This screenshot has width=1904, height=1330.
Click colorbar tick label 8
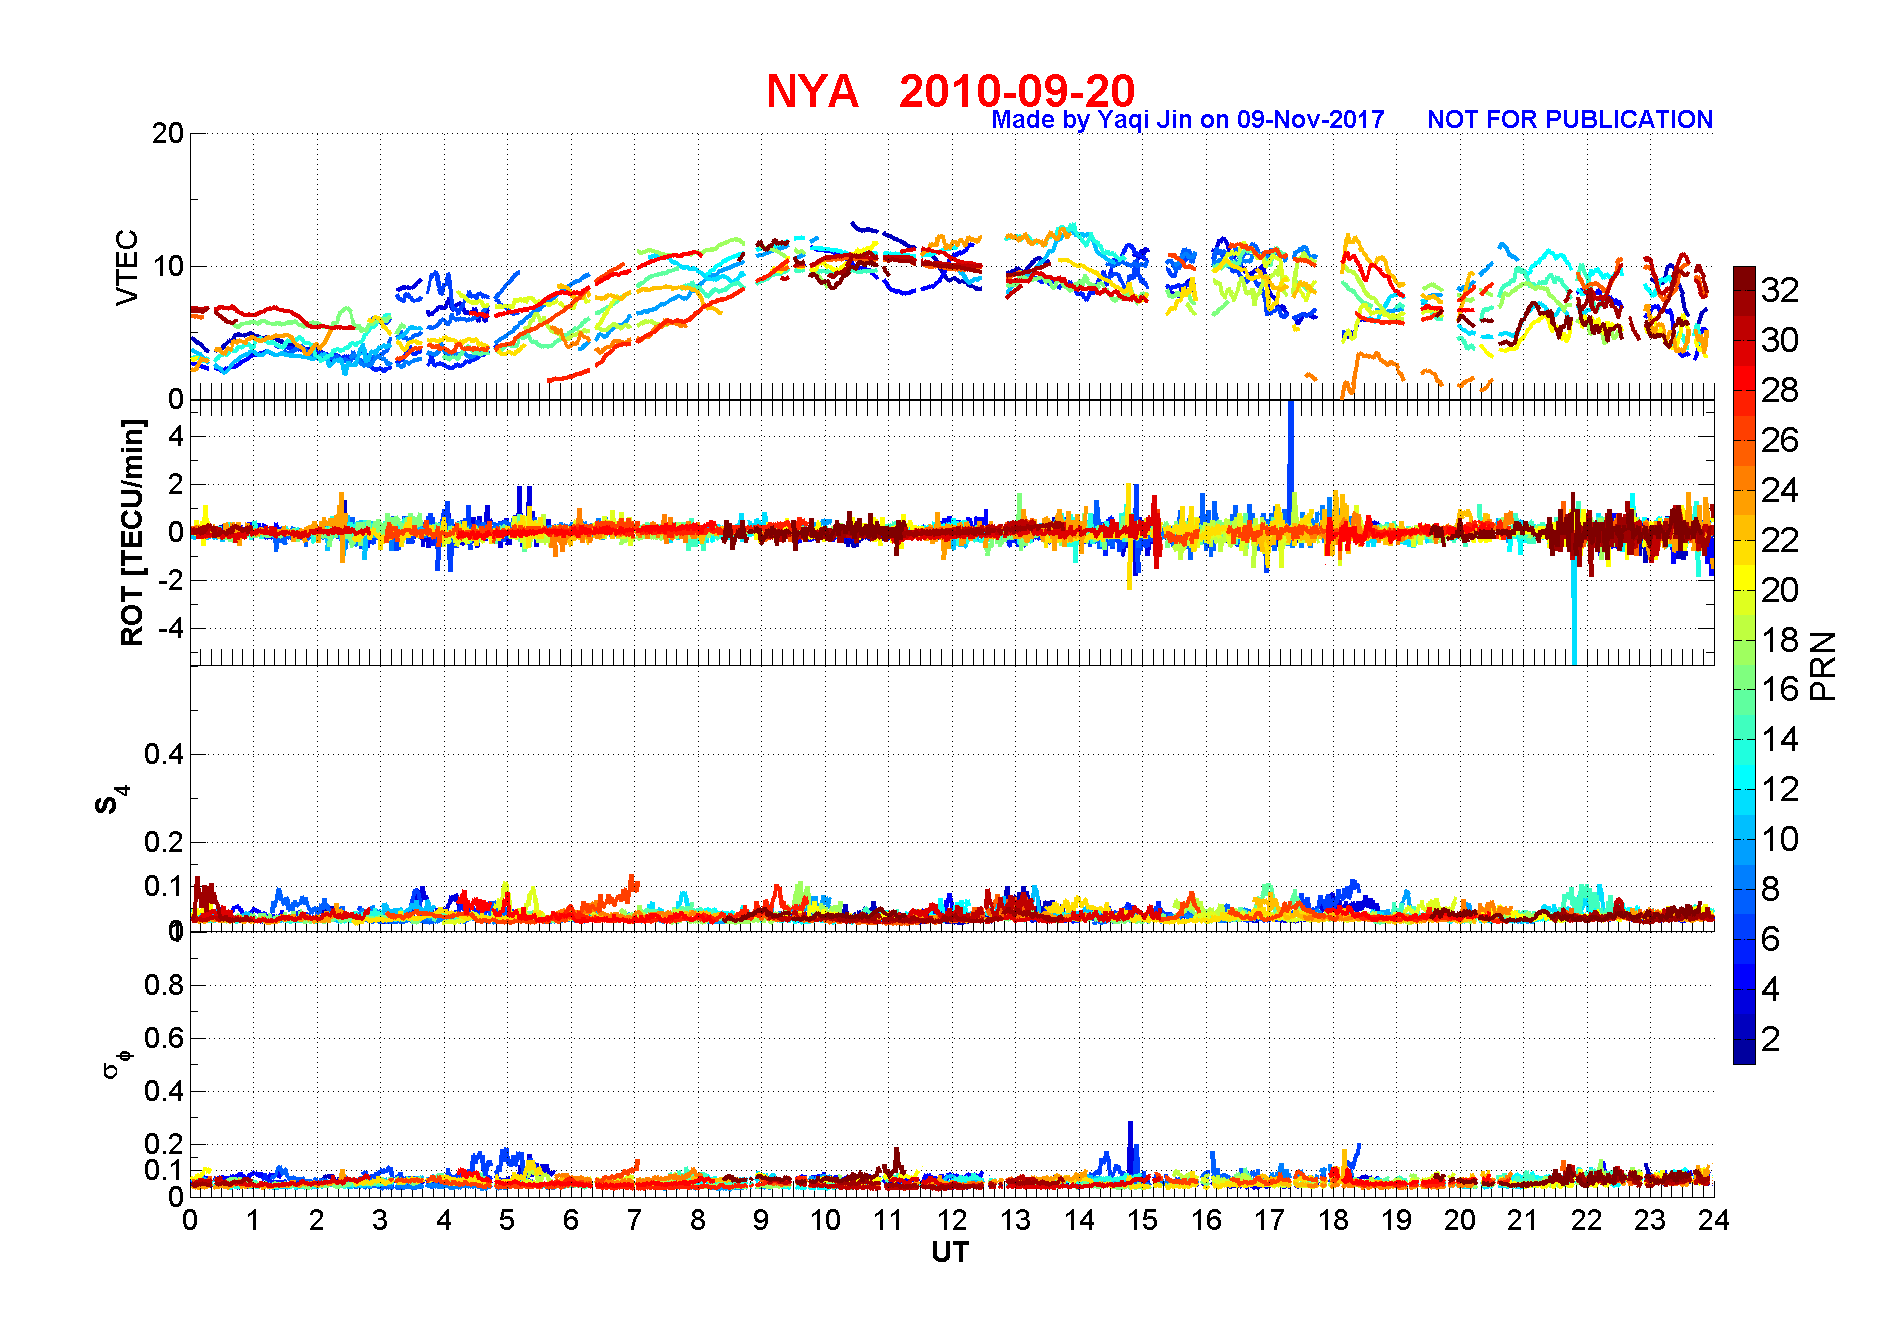click(x=1771, y=889)
